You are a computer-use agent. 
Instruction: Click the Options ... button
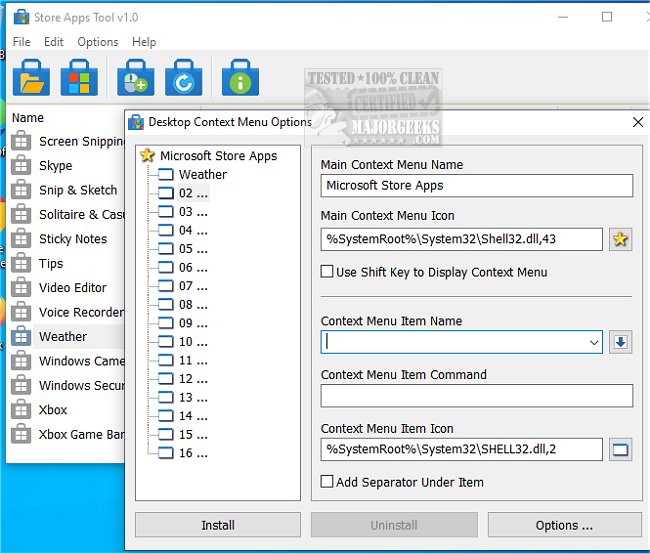(x=565, y=525)
